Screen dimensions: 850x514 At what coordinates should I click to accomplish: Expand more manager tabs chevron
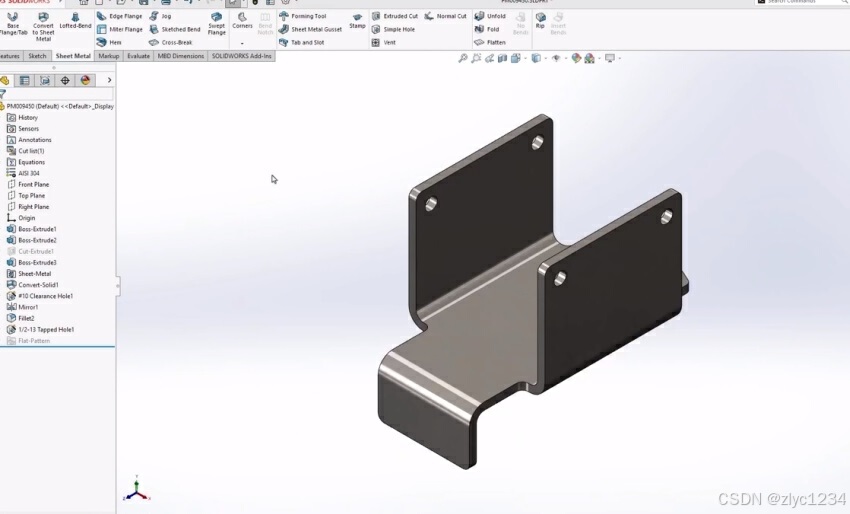click(109, 80)
